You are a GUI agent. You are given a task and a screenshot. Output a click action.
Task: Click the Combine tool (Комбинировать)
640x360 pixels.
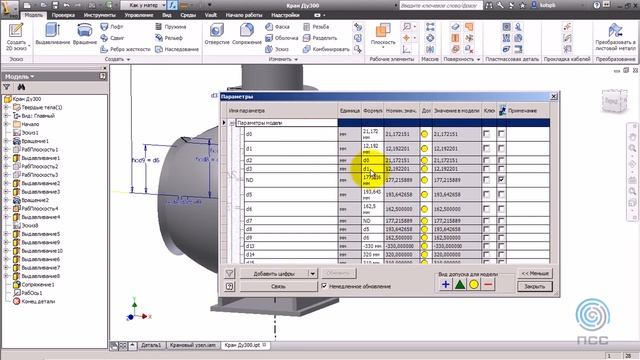coord(327,49)
